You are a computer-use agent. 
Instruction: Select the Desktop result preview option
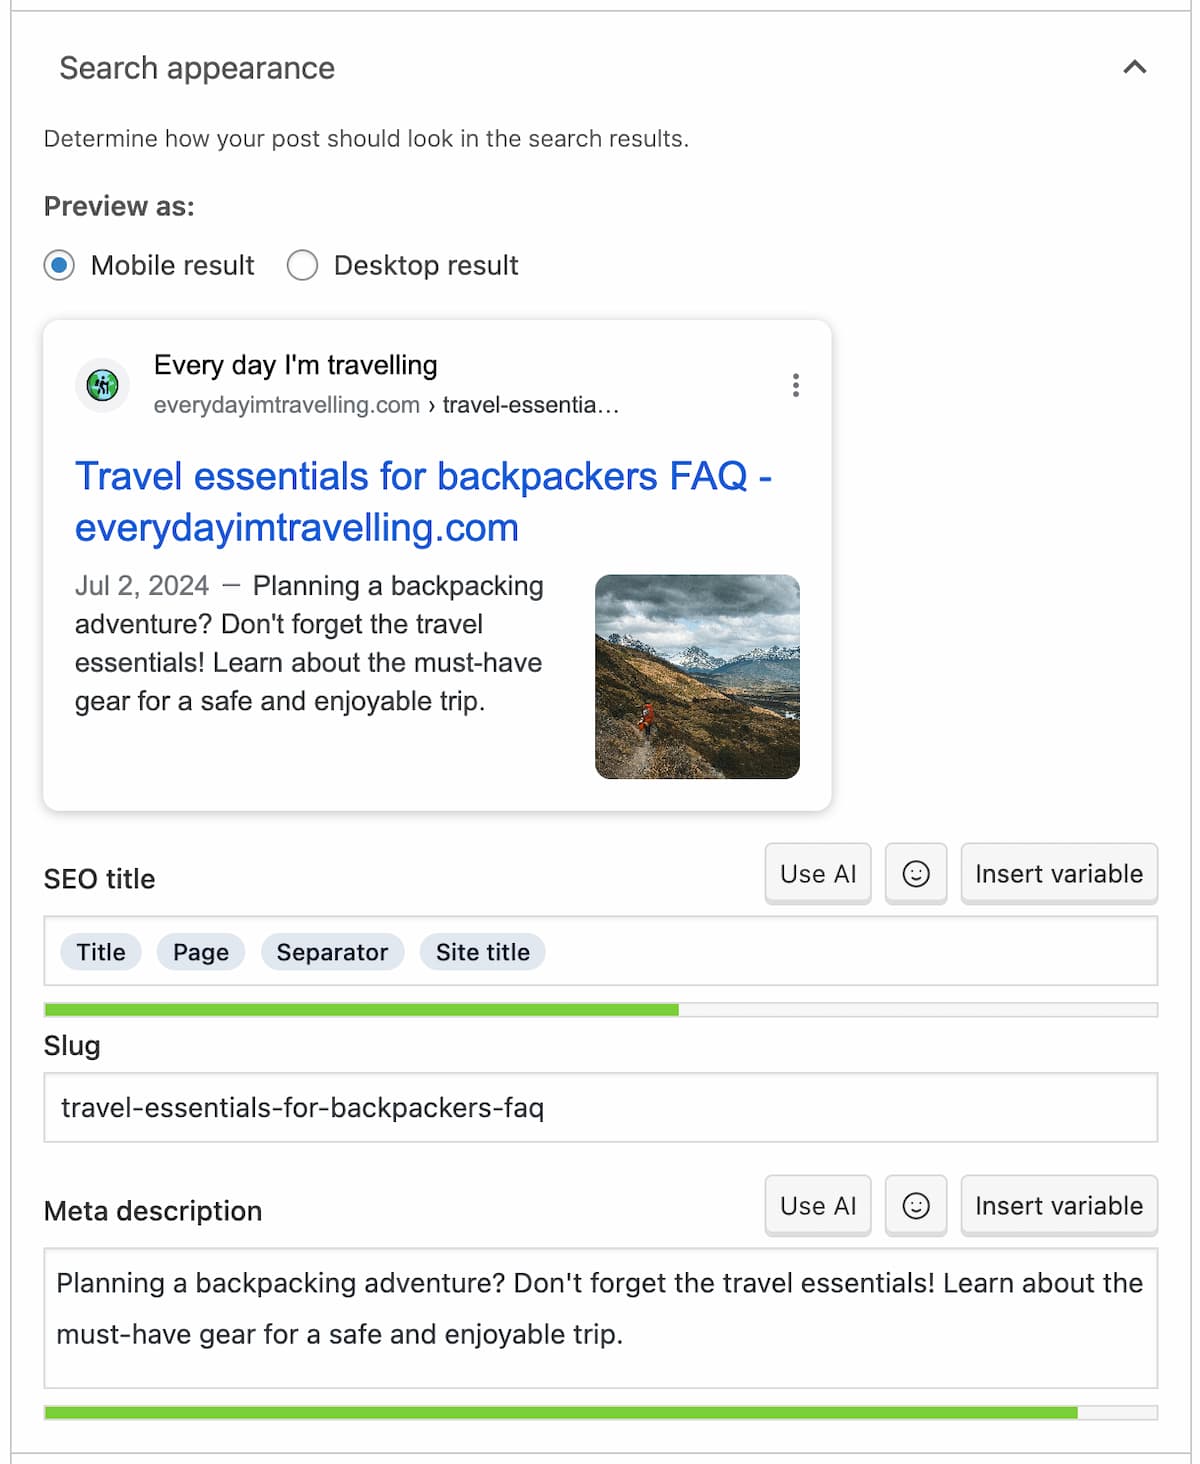click(x=302, y=265)
